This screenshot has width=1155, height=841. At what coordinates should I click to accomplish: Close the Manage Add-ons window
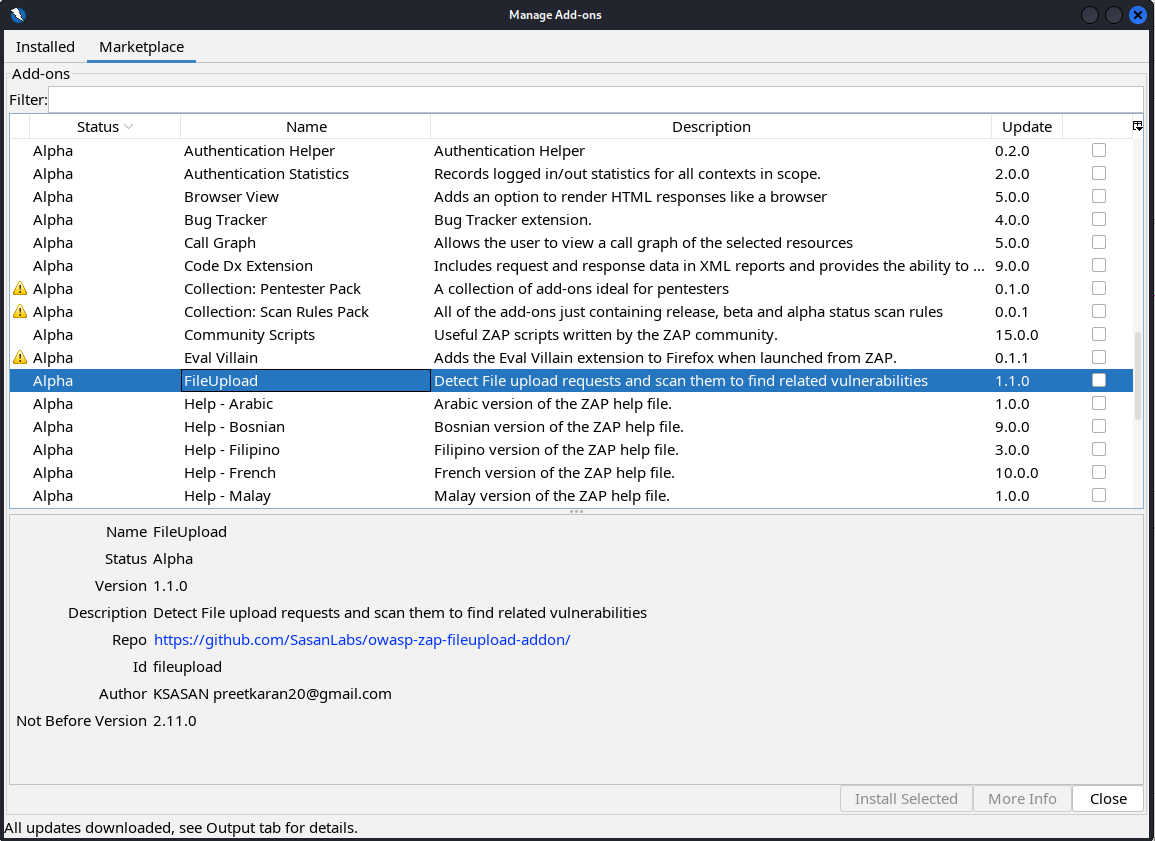1137,15
